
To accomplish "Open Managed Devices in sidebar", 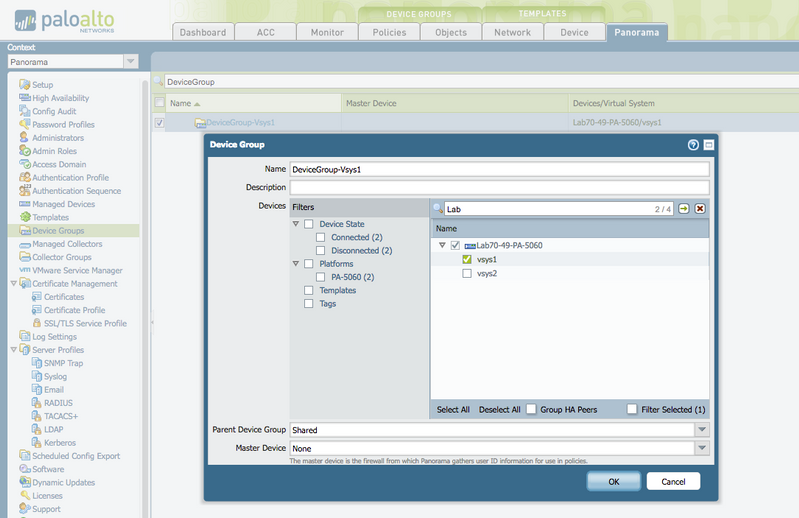I will [x=63, y=204].
